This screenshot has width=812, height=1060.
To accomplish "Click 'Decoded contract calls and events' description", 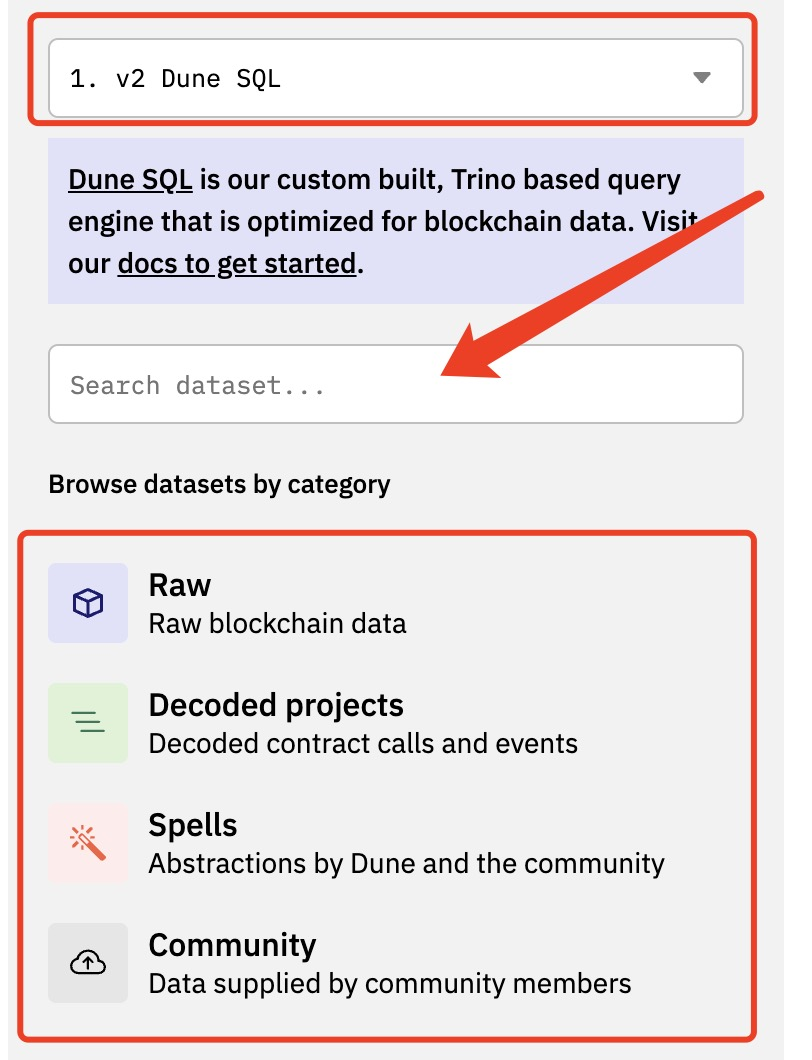I will [363, 744].
